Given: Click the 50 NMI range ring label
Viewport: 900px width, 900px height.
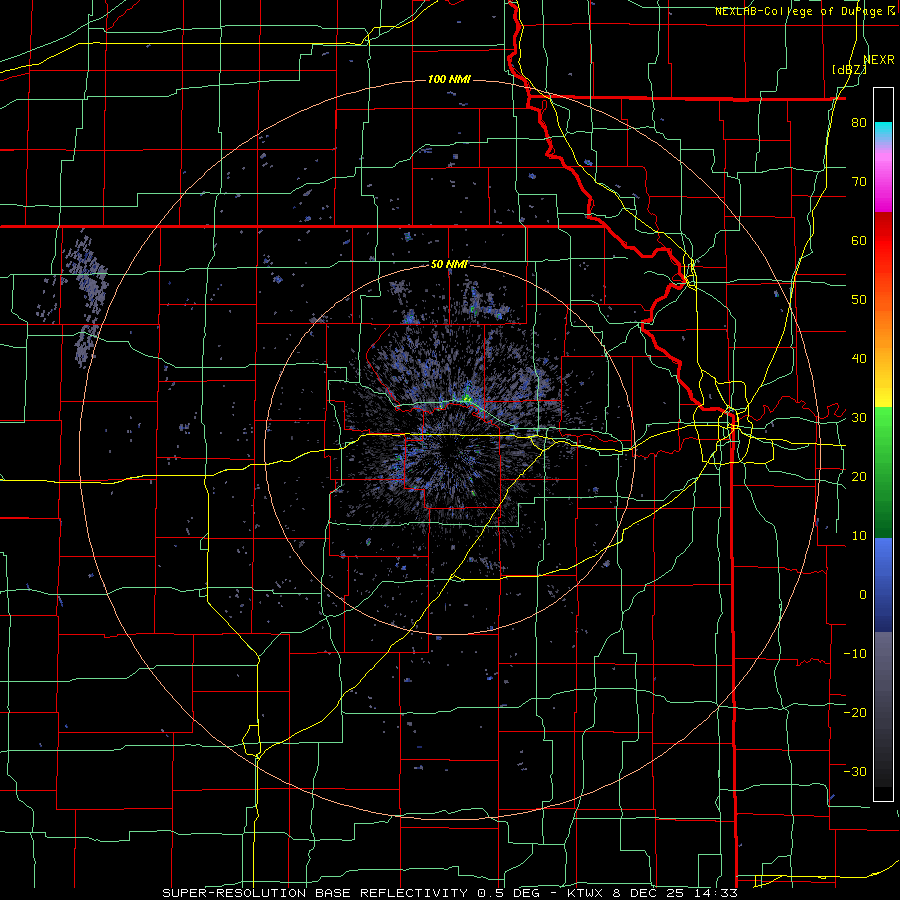Looking at the screenshot, I should point(449,265).
